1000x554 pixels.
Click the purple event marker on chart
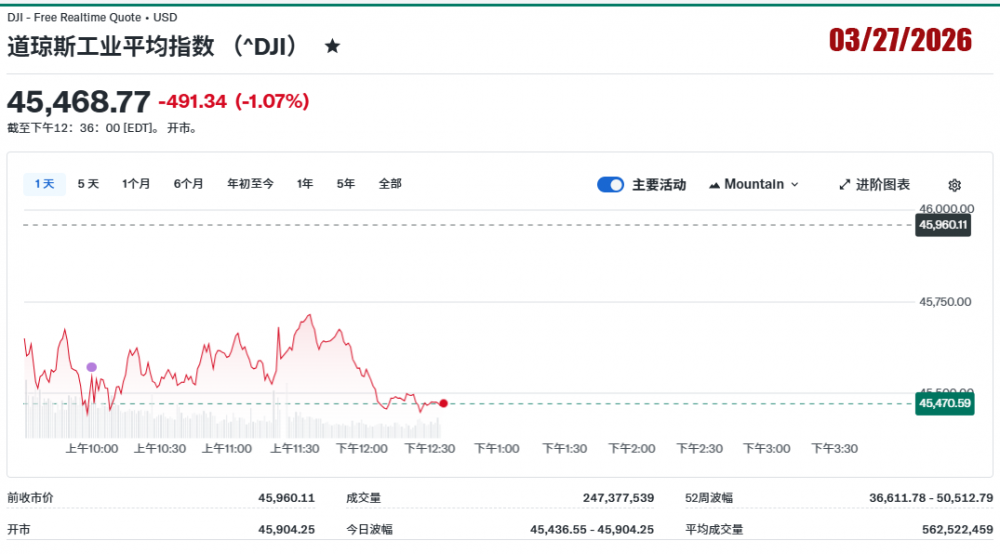tap(92, 367)
